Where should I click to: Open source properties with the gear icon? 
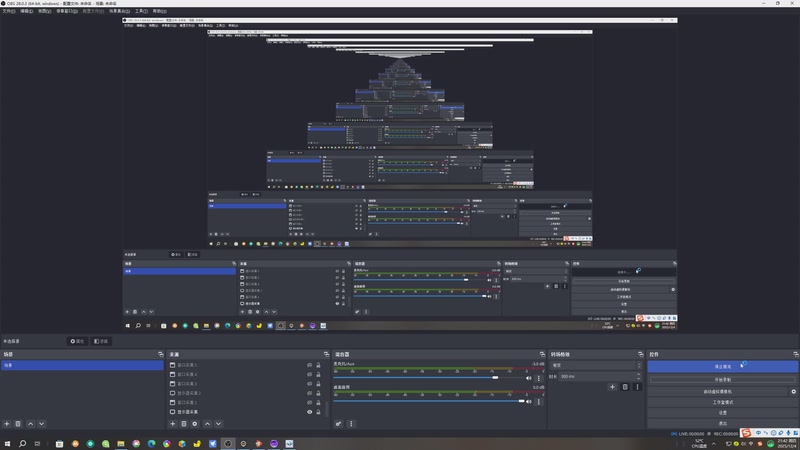(195, 423)
